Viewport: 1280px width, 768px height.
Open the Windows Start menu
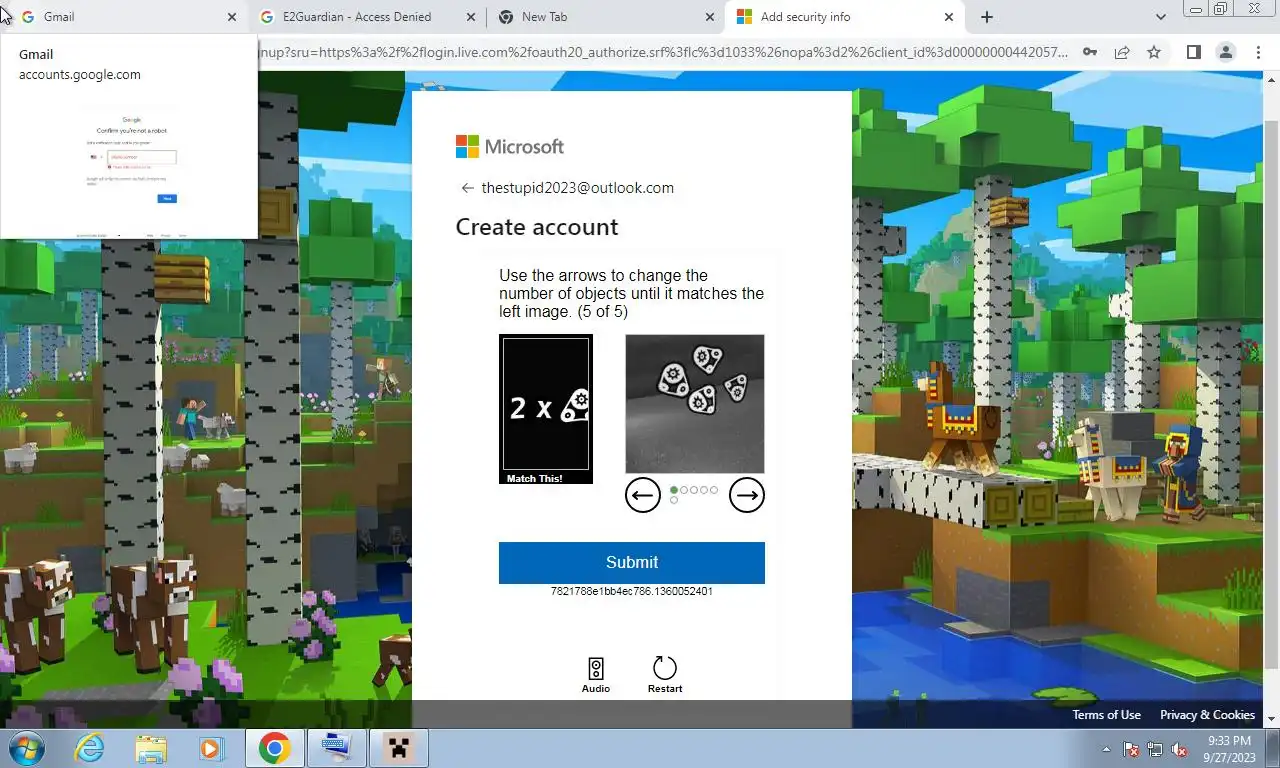[x=28, y=748]
